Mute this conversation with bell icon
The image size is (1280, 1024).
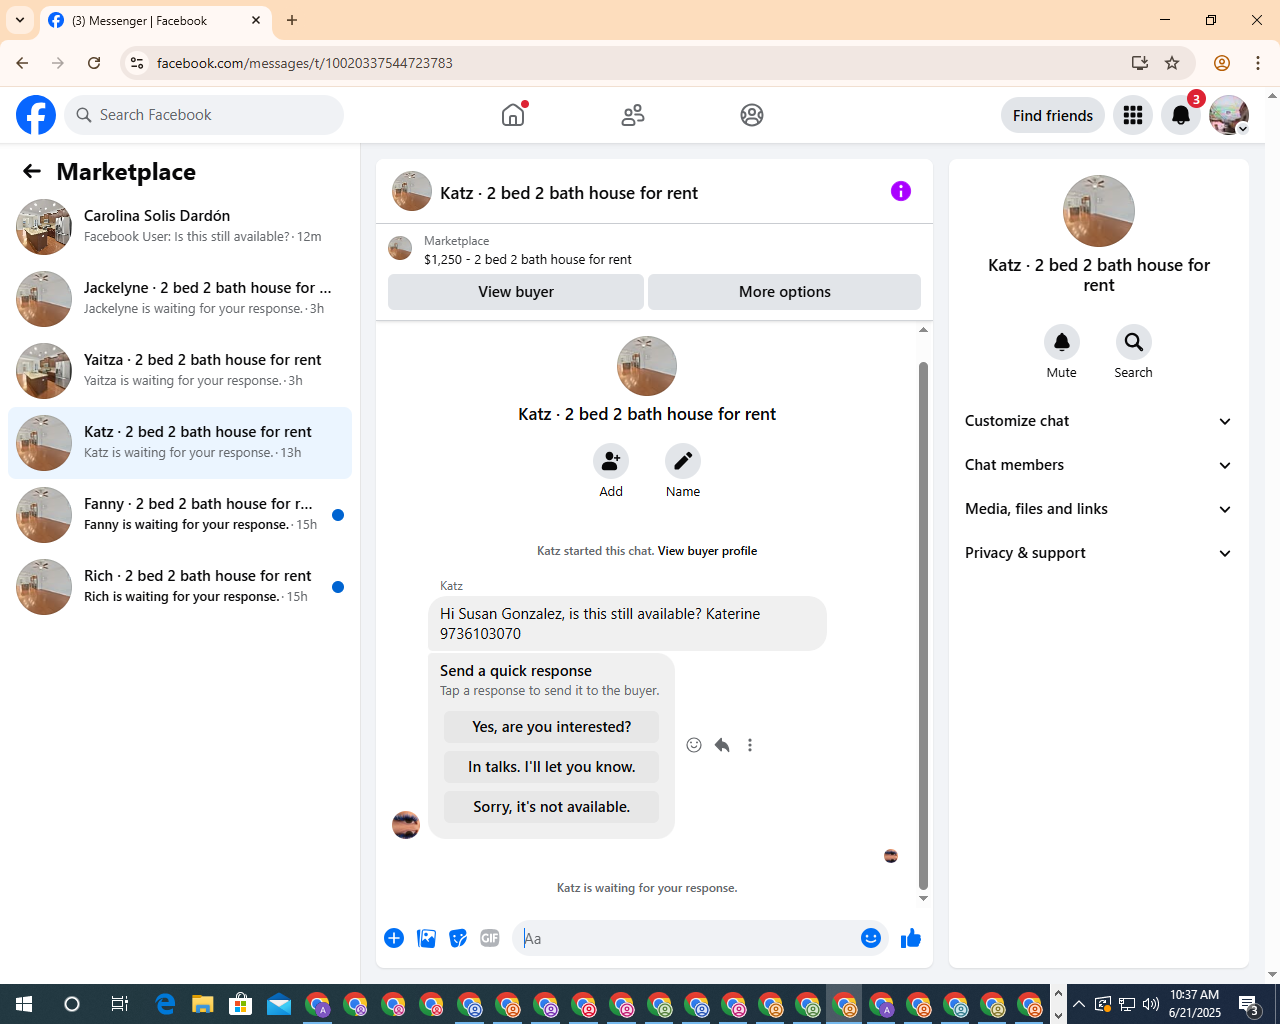[x=1062, y=342]
